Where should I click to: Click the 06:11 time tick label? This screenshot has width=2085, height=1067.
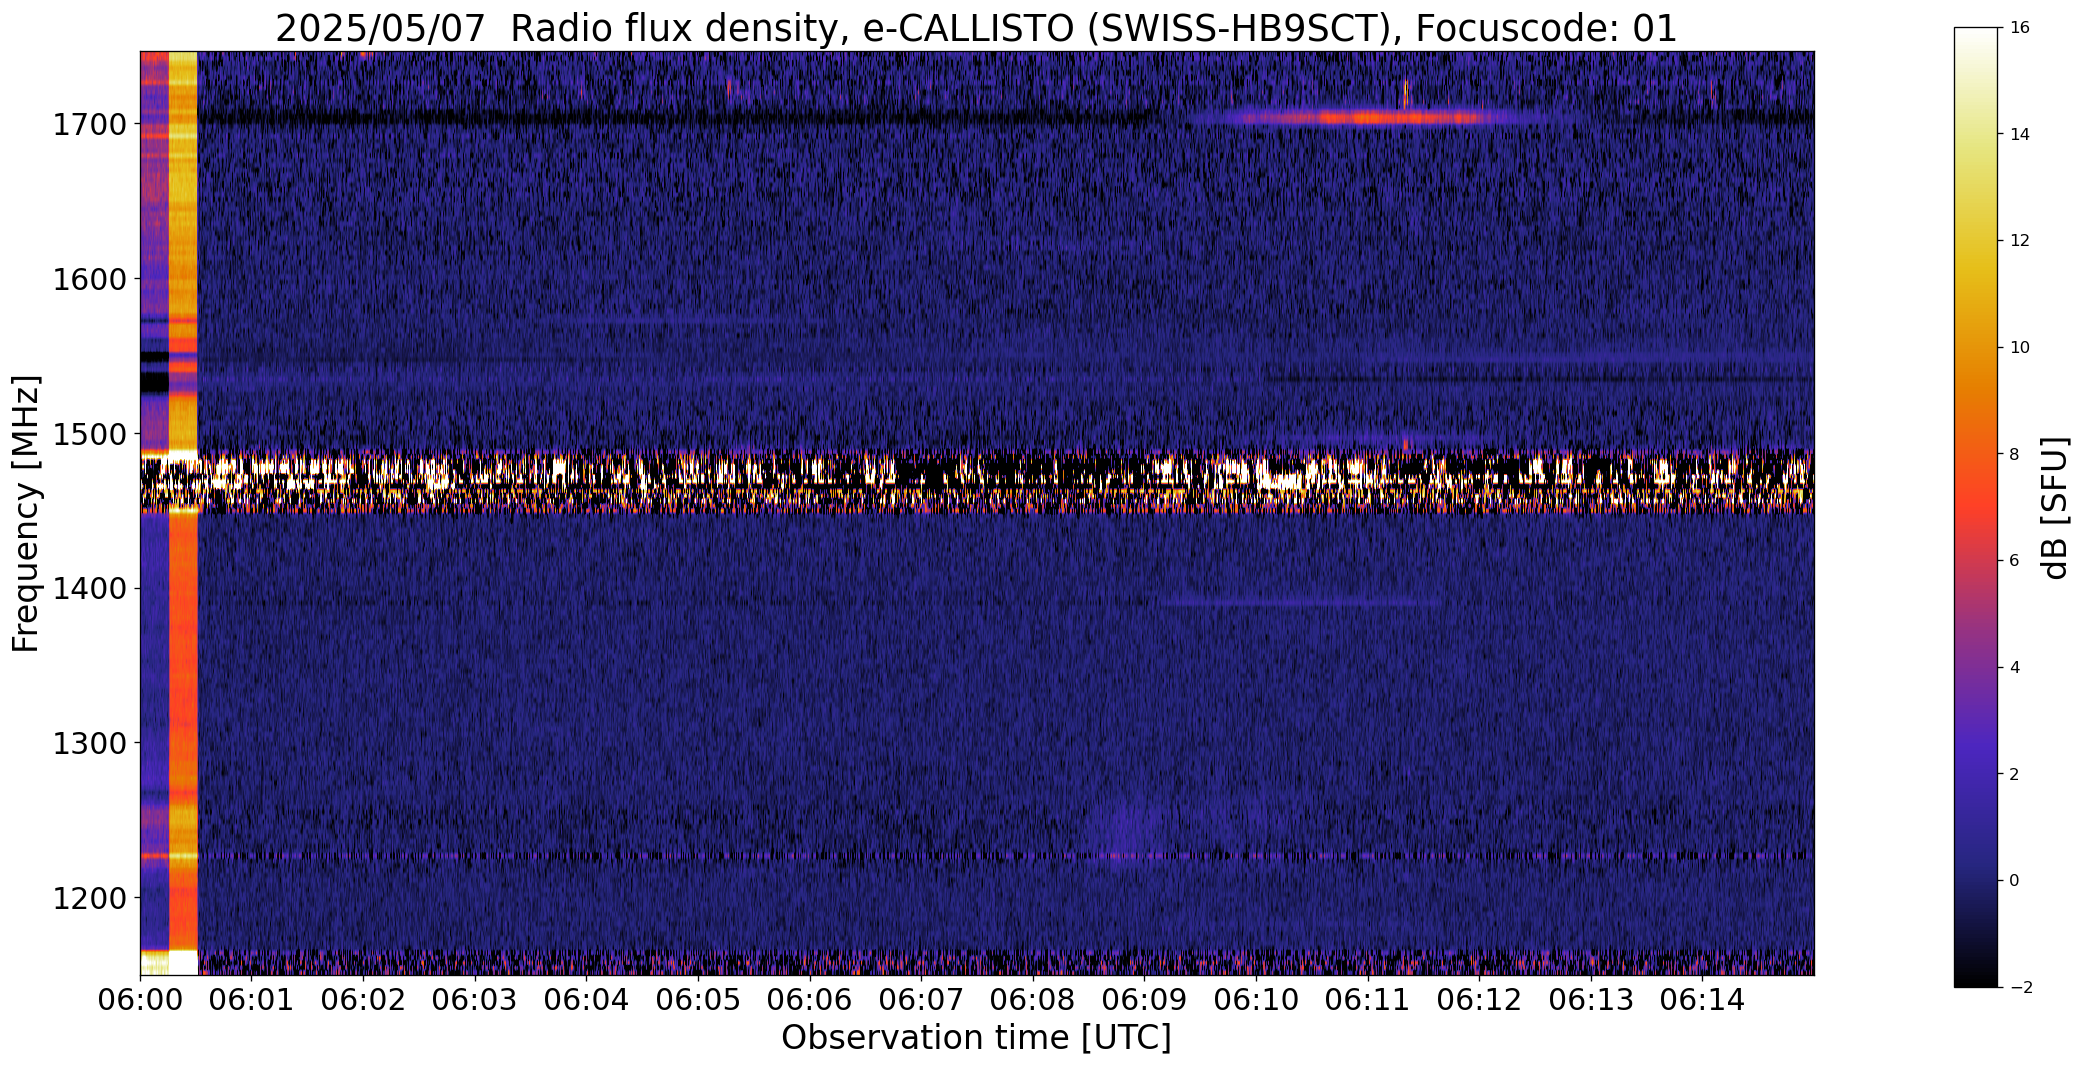point(1368,1000)
